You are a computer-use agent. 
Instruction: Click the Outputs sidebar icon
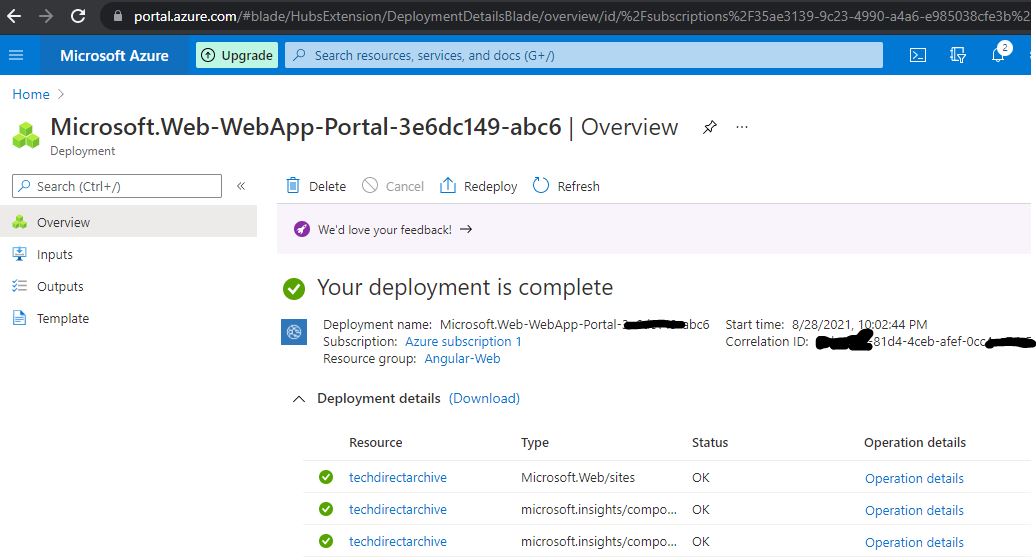[x=20, y=286]
